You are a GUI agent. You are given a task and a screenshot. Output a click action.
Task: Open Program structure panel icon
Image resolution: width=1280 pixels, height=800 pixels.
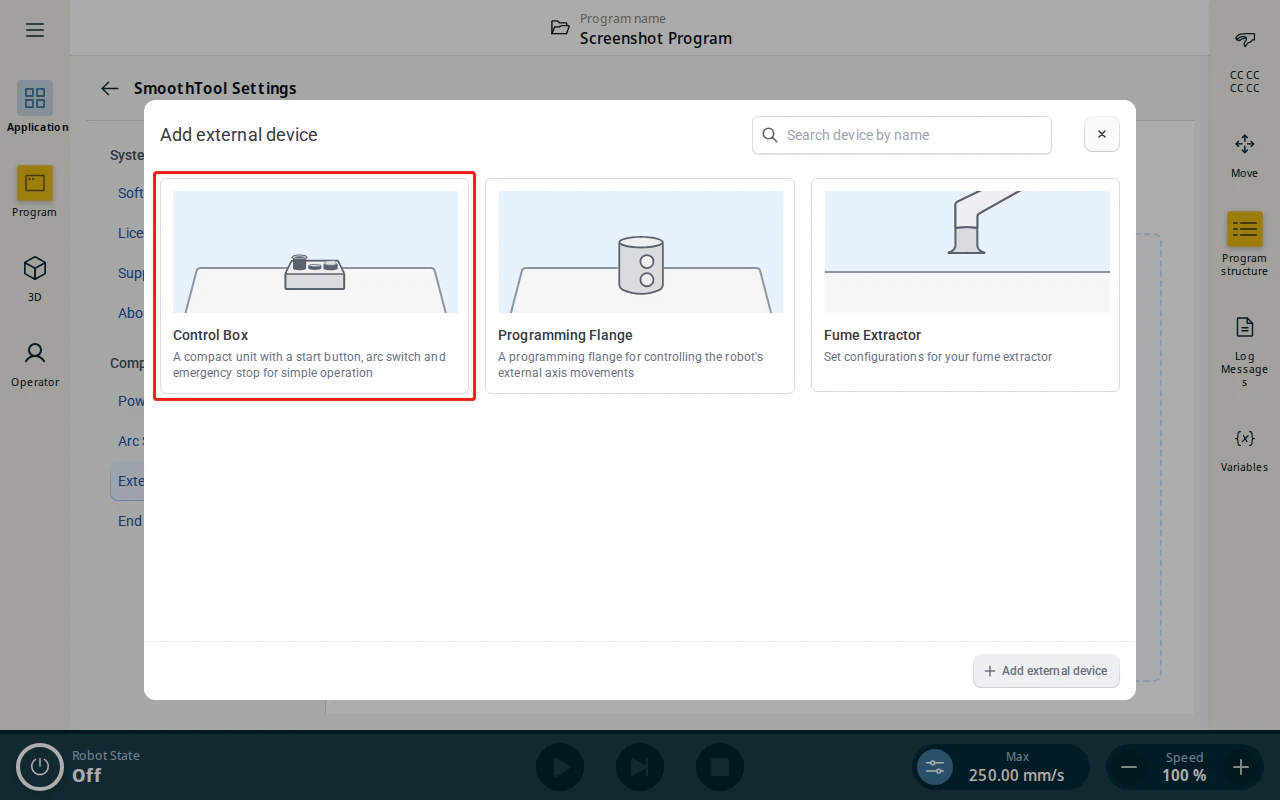pos(1245,229)
